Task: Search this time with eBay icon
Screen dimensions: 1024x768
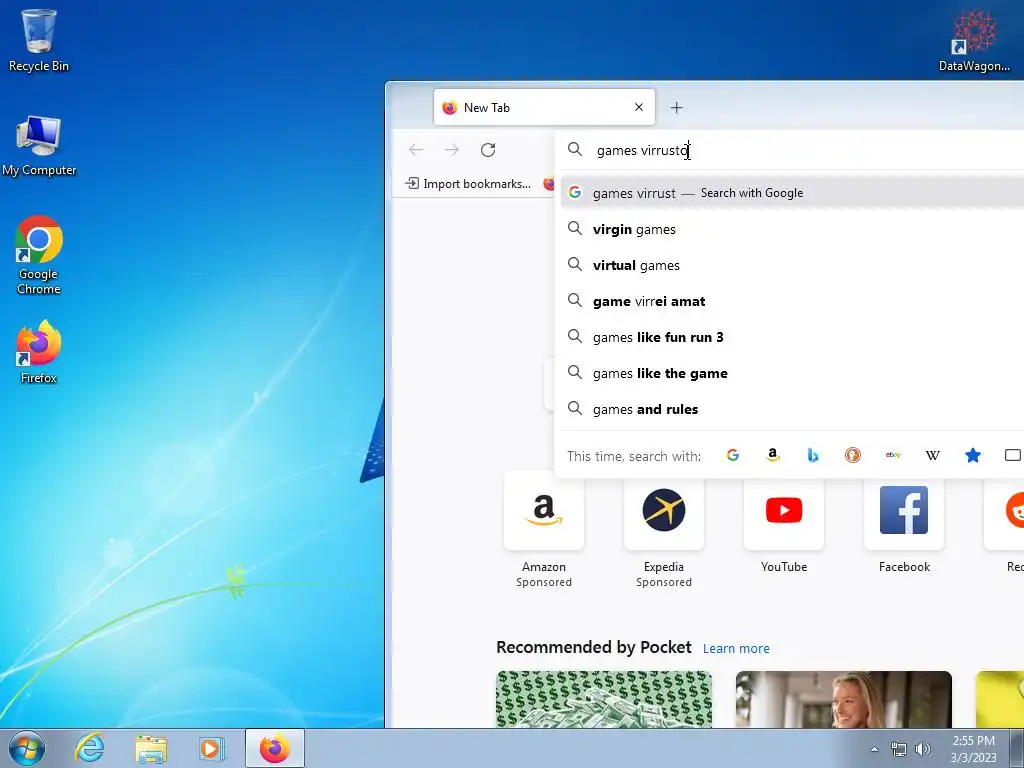Action: (x=893, y=455)
